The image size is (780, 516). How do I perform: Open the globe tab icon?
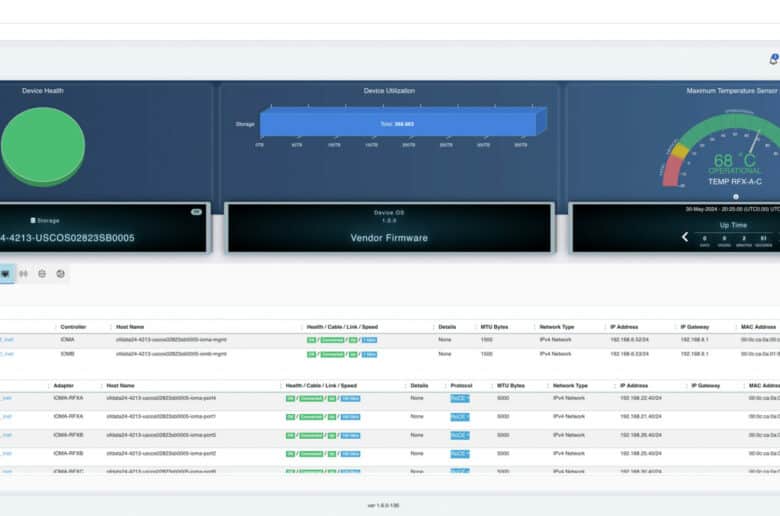[x=60, y=274]
